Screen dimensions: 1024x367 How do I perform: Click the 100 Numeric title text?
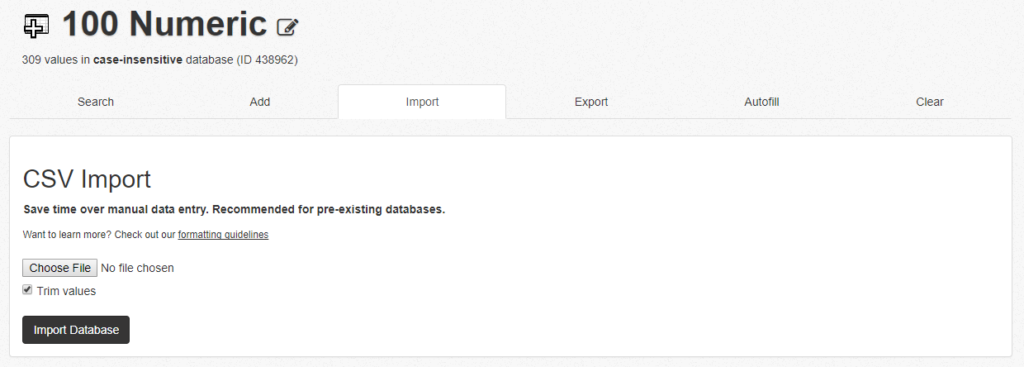point(165,25)
